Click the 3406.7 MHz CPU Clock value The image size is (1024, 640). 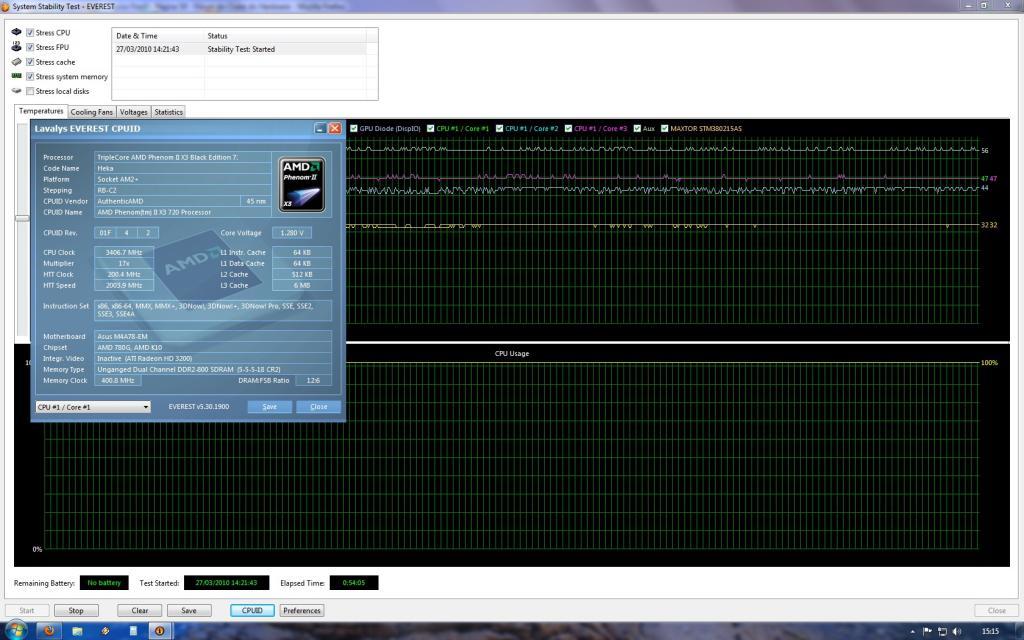click(x=123, y=252)
